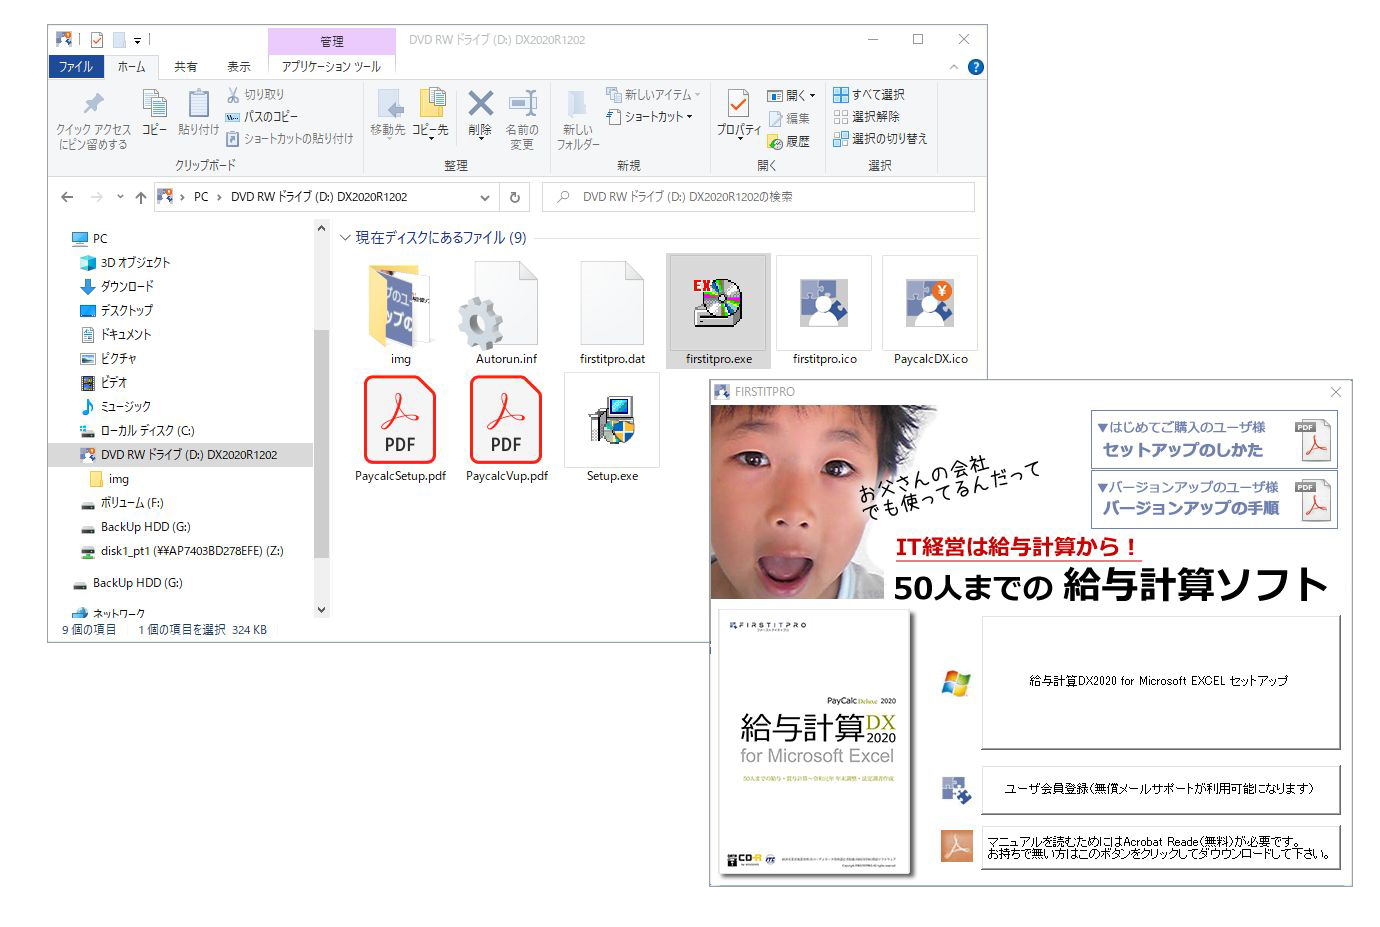Click the DVD drive search field
The height and width of the screenshot is (927, 1380).
[x=758, y=197]
